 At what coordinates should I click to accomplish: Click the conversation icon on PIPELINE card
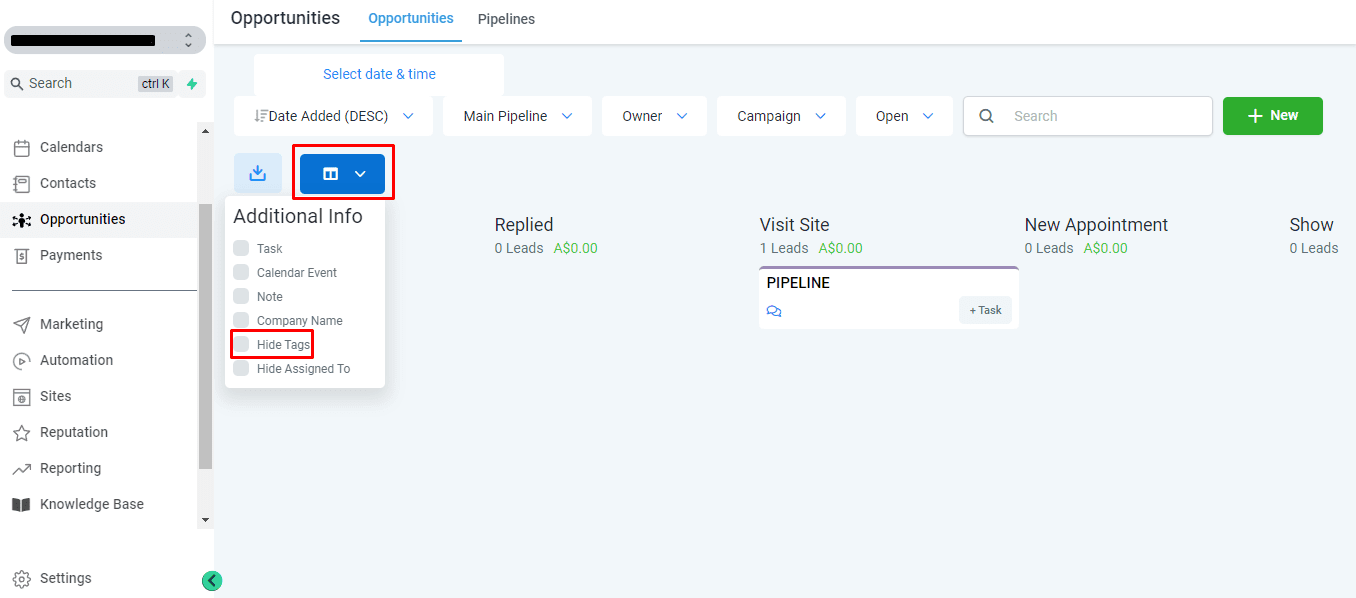coord(774,311)
